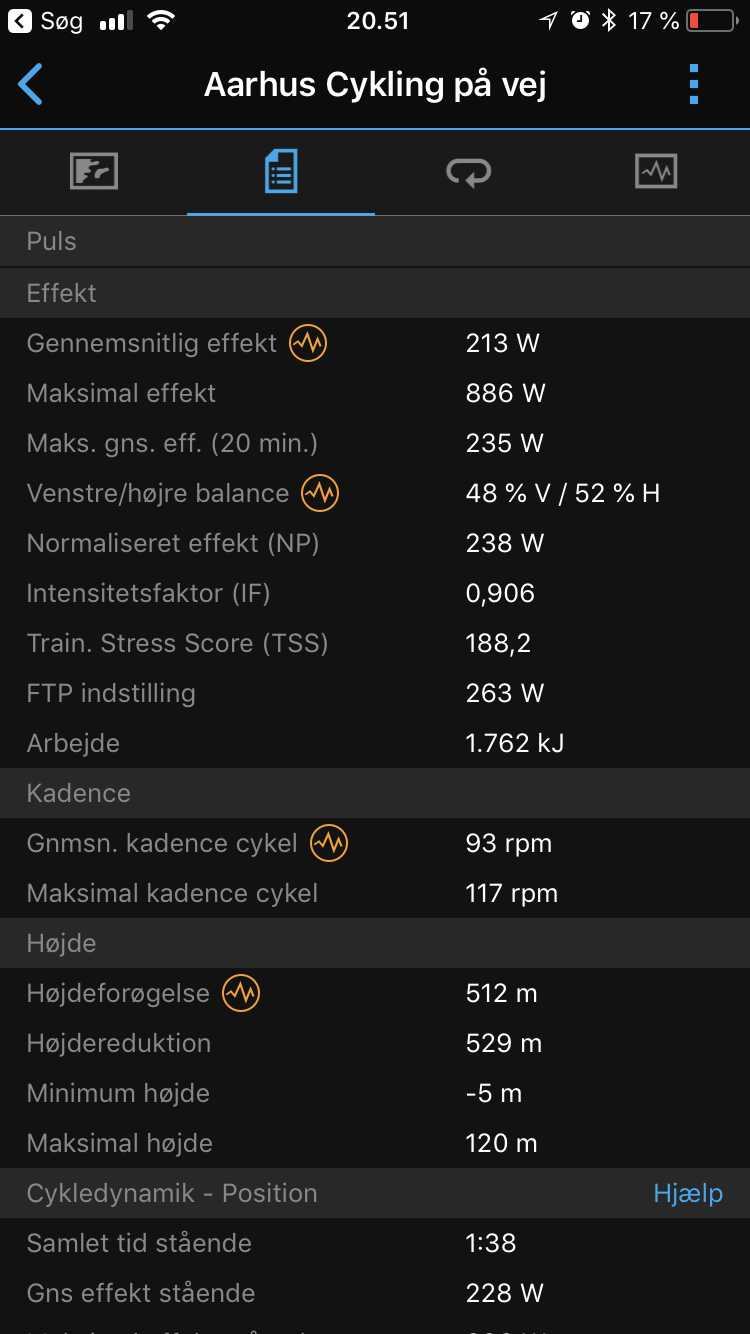Collapse the Effekt section header

[x=375, y=293]
